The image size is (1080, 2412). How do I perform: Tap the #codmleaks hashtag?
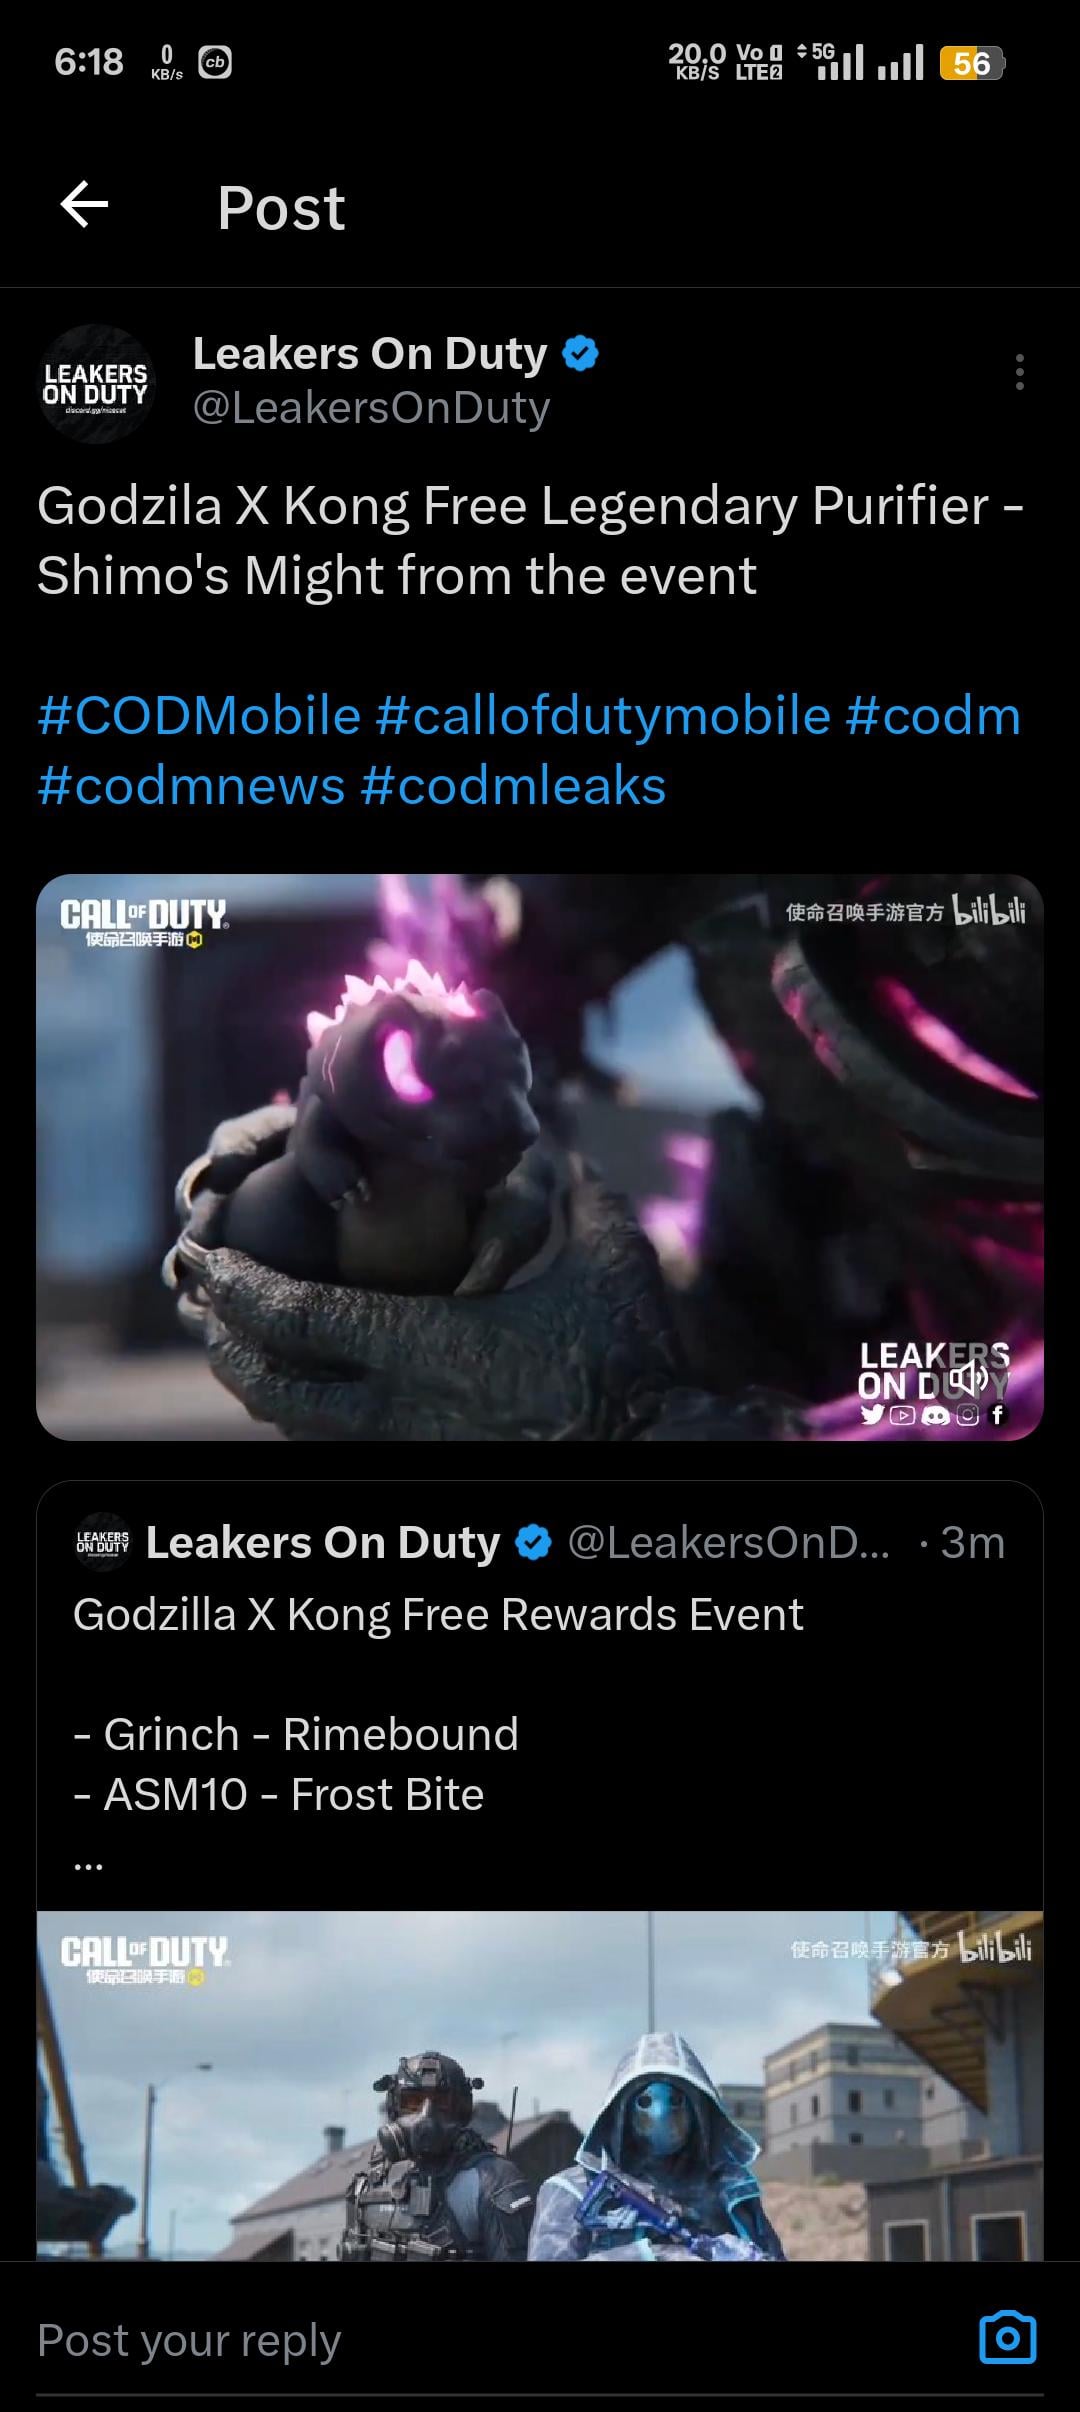[x=513, y=786]
